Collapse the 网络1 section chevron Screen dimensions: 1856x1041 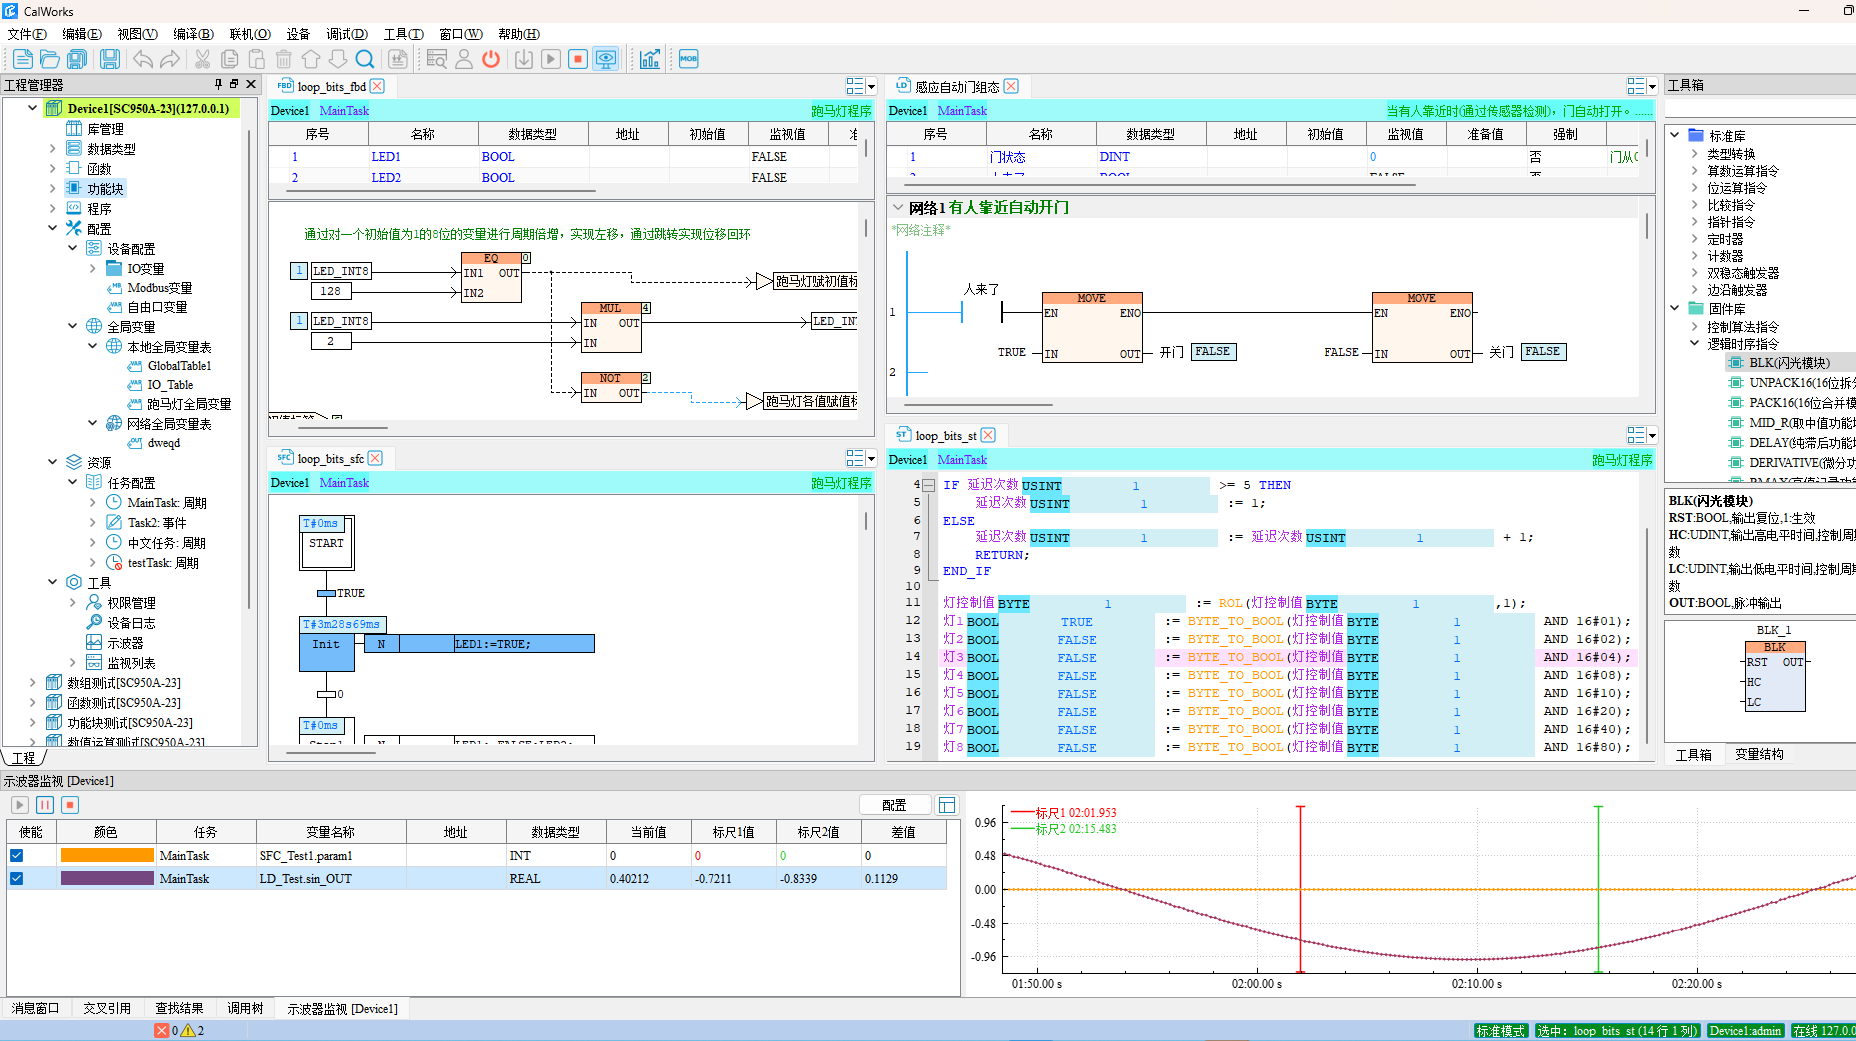(x=898, y=208)
